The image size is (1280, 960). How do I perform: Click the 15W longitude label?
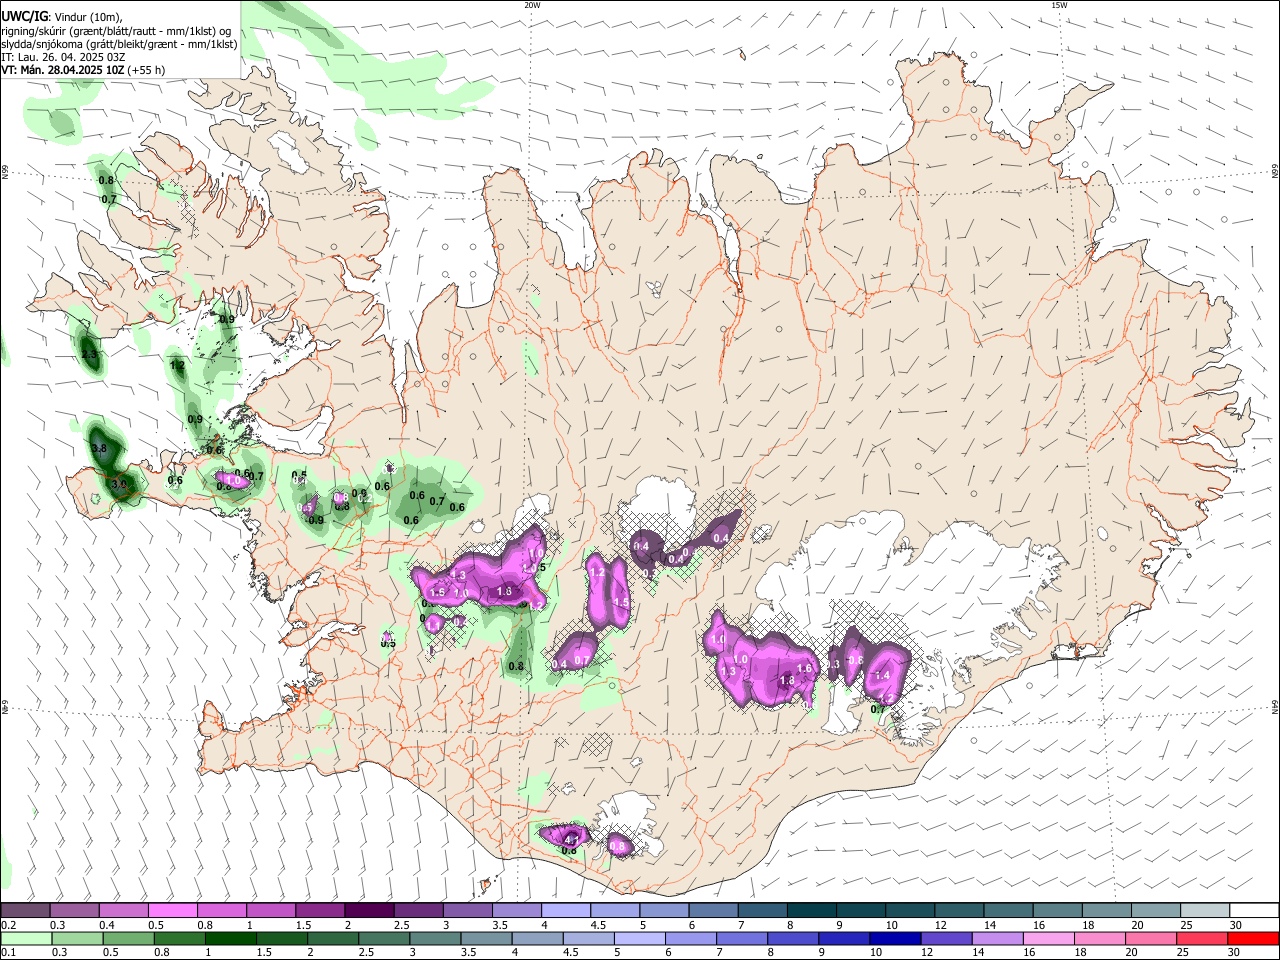point(1059,5)
